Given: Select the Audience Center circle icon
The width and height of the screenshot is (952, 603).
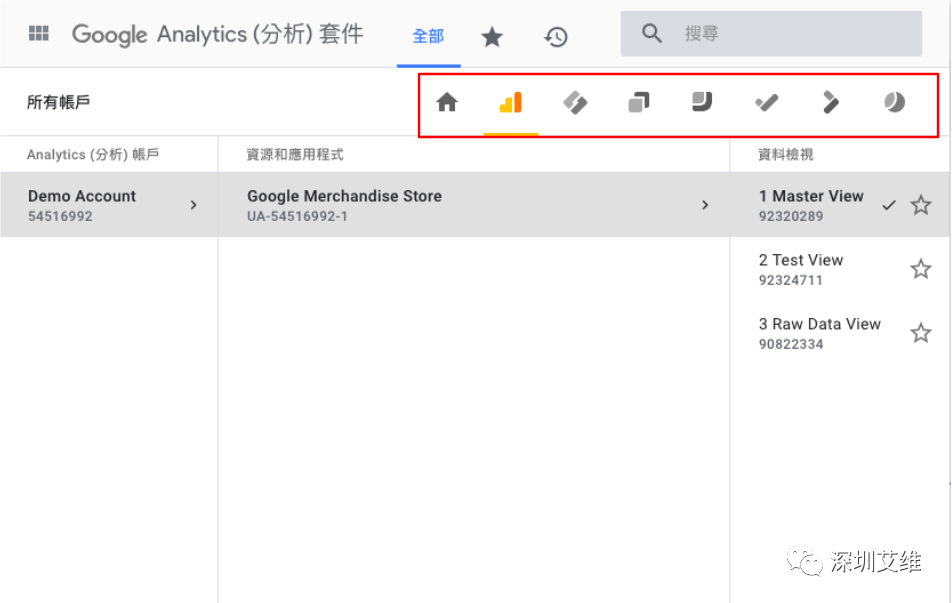Looking at the screenshot, I should pos(894,102).
